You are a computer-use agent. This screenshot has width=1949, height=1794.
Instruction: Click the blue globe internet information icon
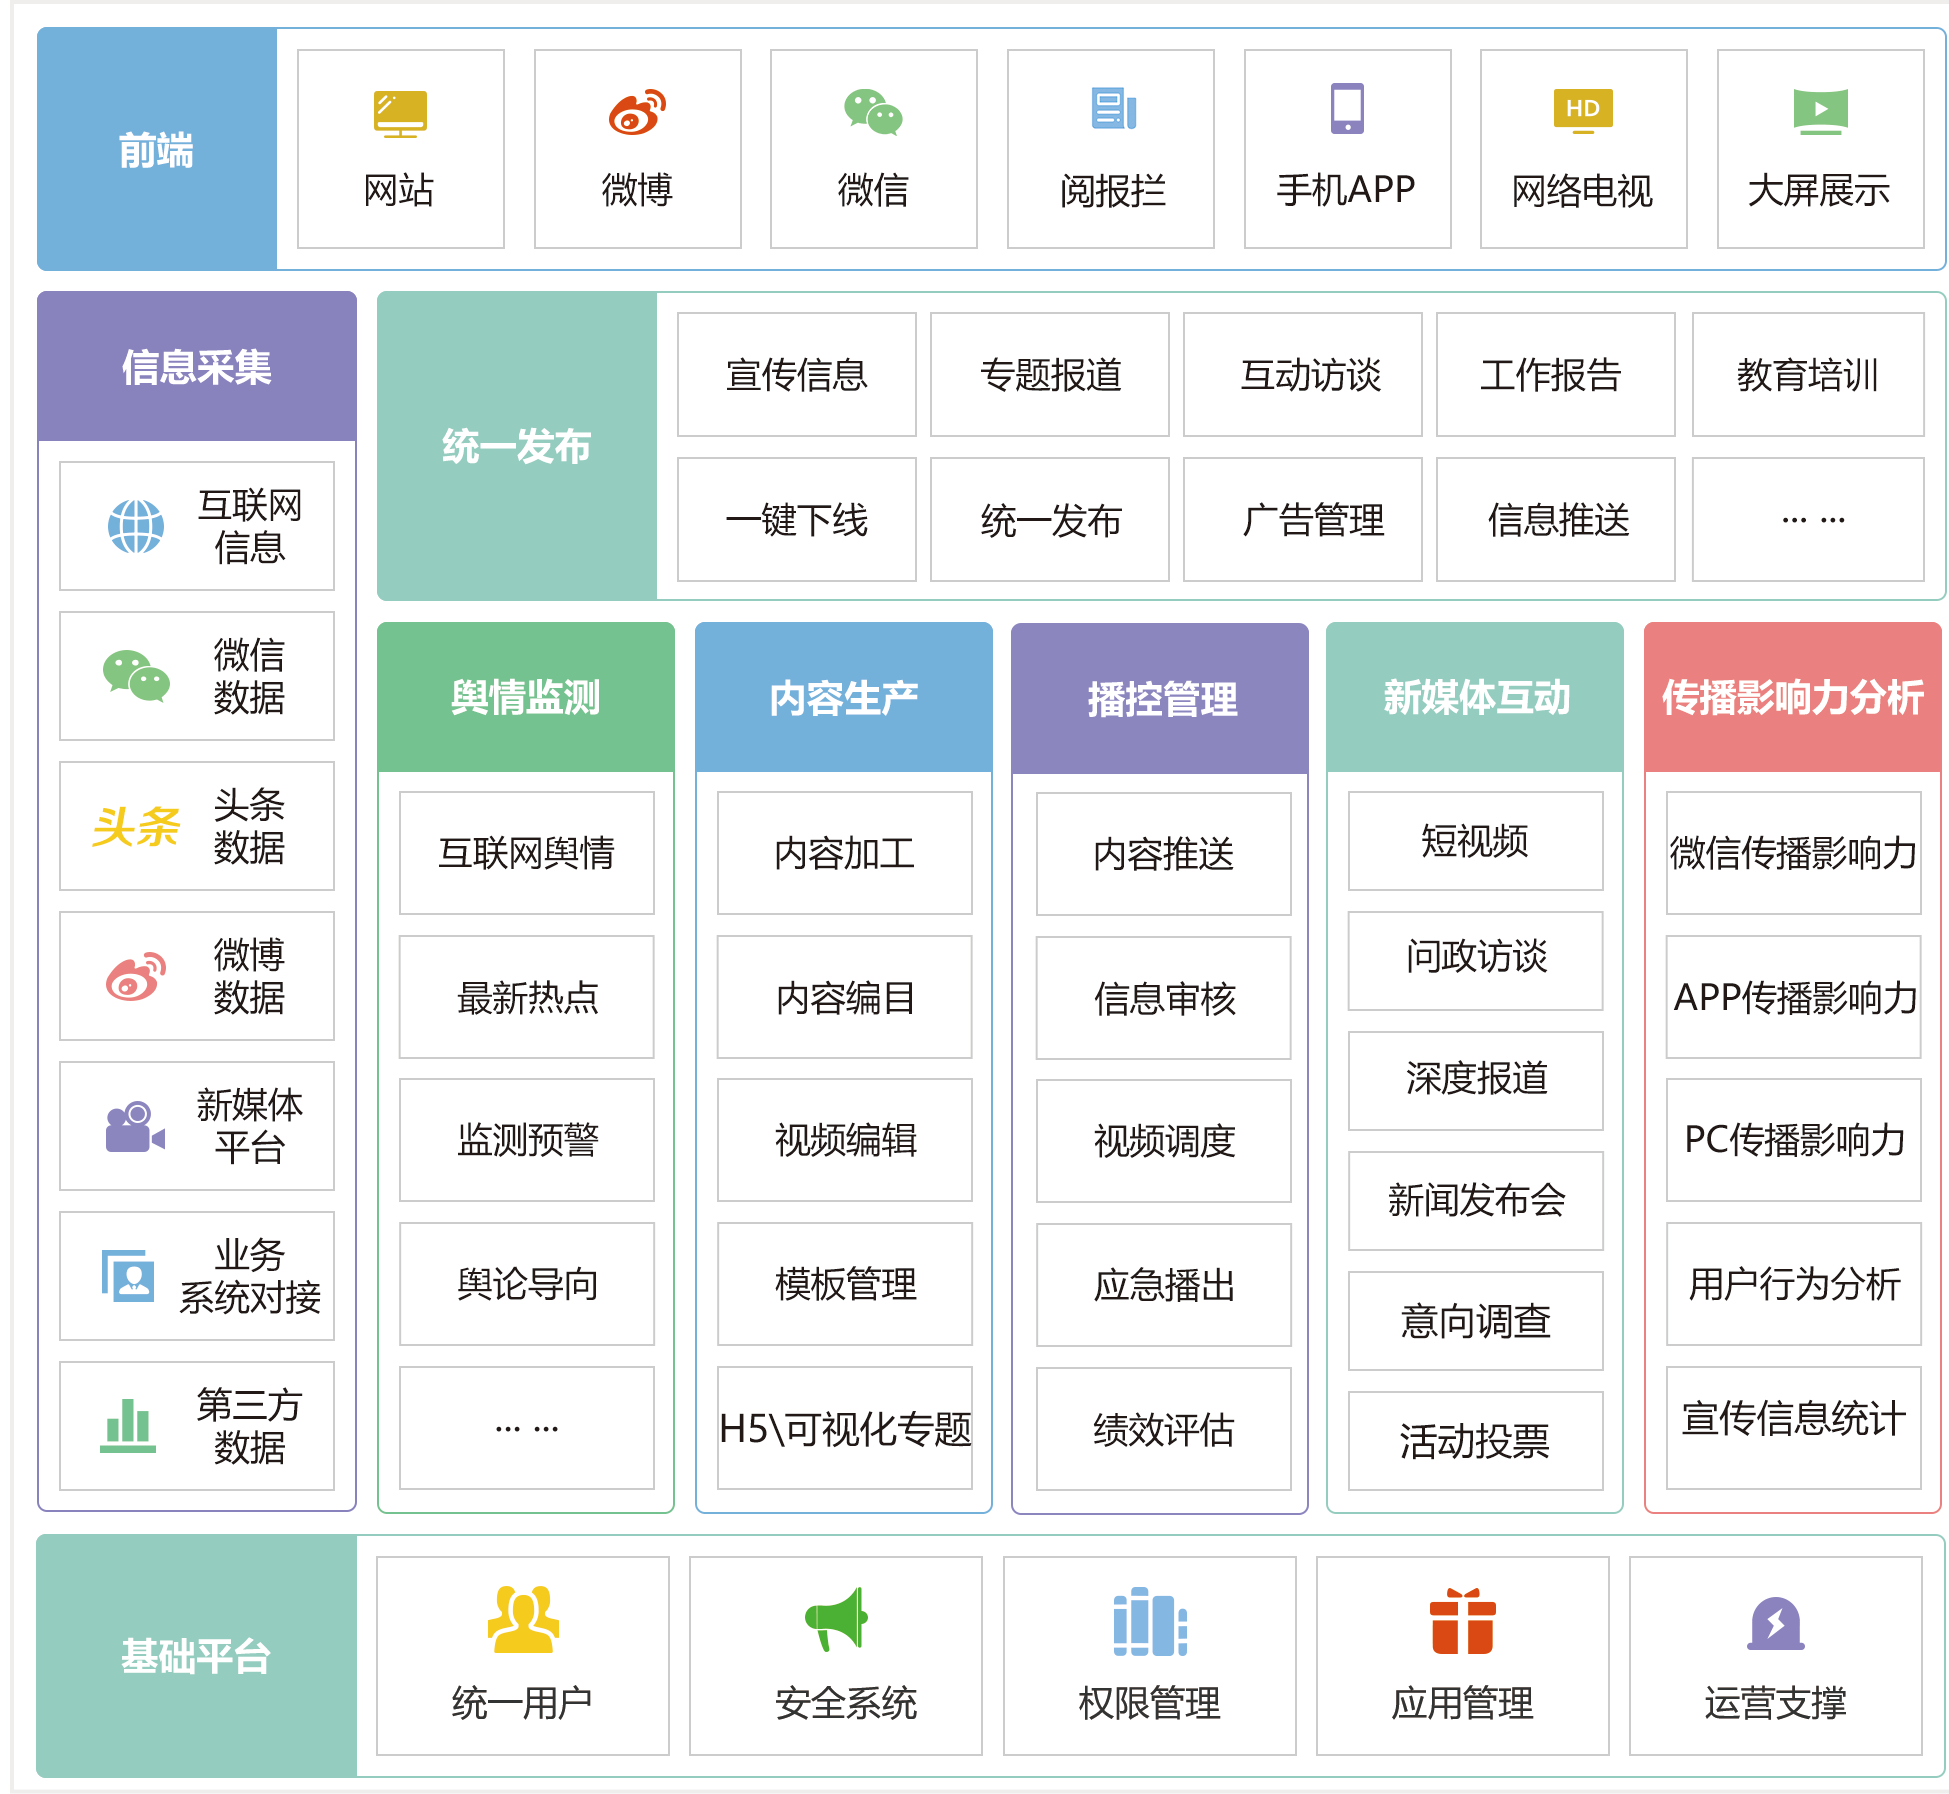pos(136,526)
